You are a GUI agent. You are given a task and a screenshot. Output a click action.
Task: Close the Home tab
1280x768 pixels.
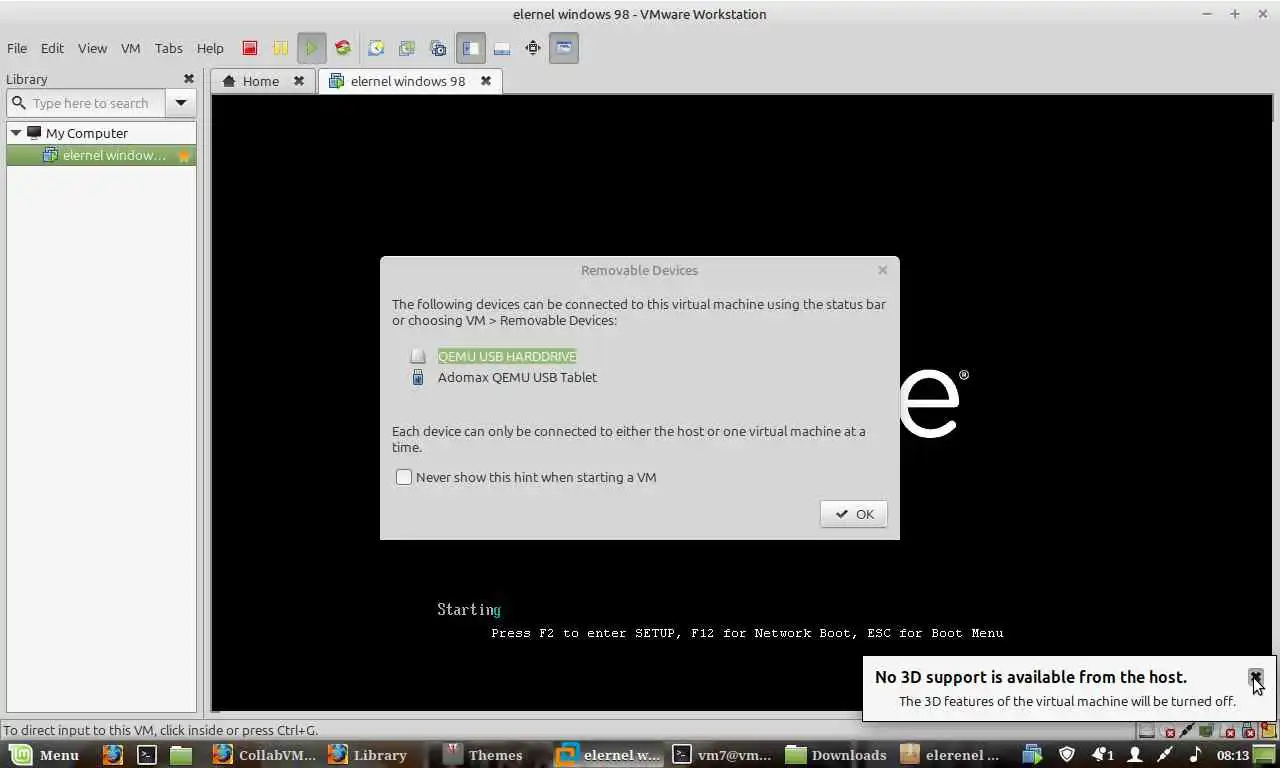[x=298, y=81]
